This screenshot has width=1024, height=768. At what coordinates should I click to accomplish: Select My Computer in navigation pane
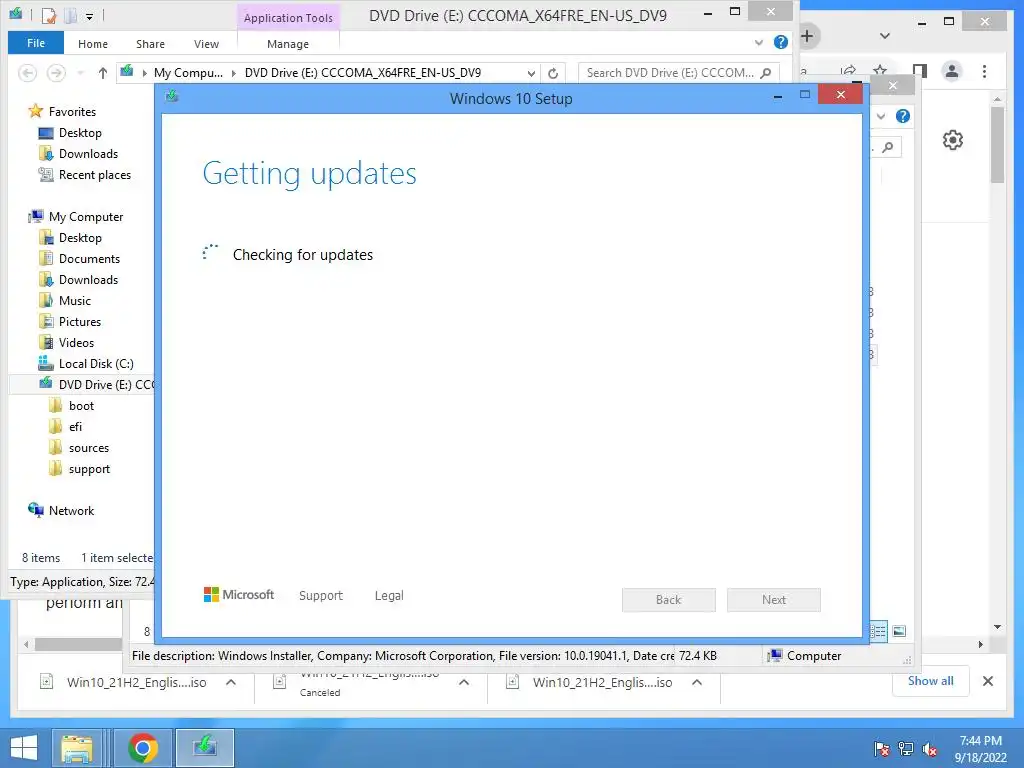[x=86, y=216]
